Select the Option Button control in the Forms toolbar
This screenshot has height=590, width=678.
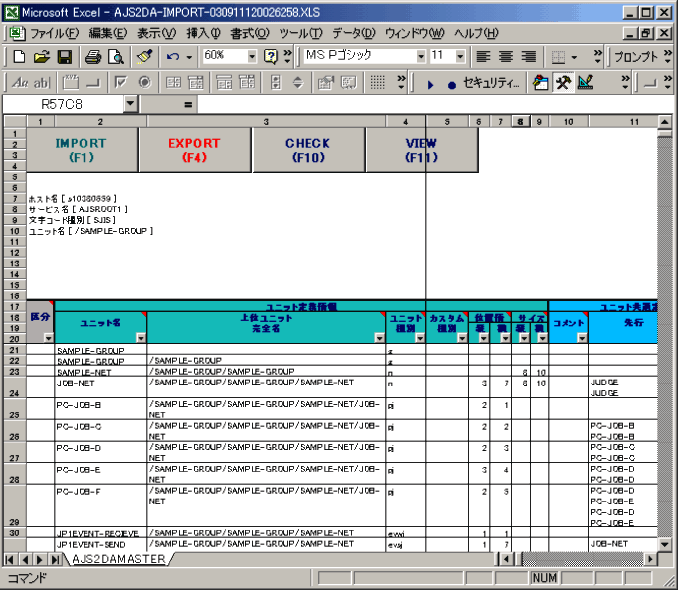[x=145, y=82]
